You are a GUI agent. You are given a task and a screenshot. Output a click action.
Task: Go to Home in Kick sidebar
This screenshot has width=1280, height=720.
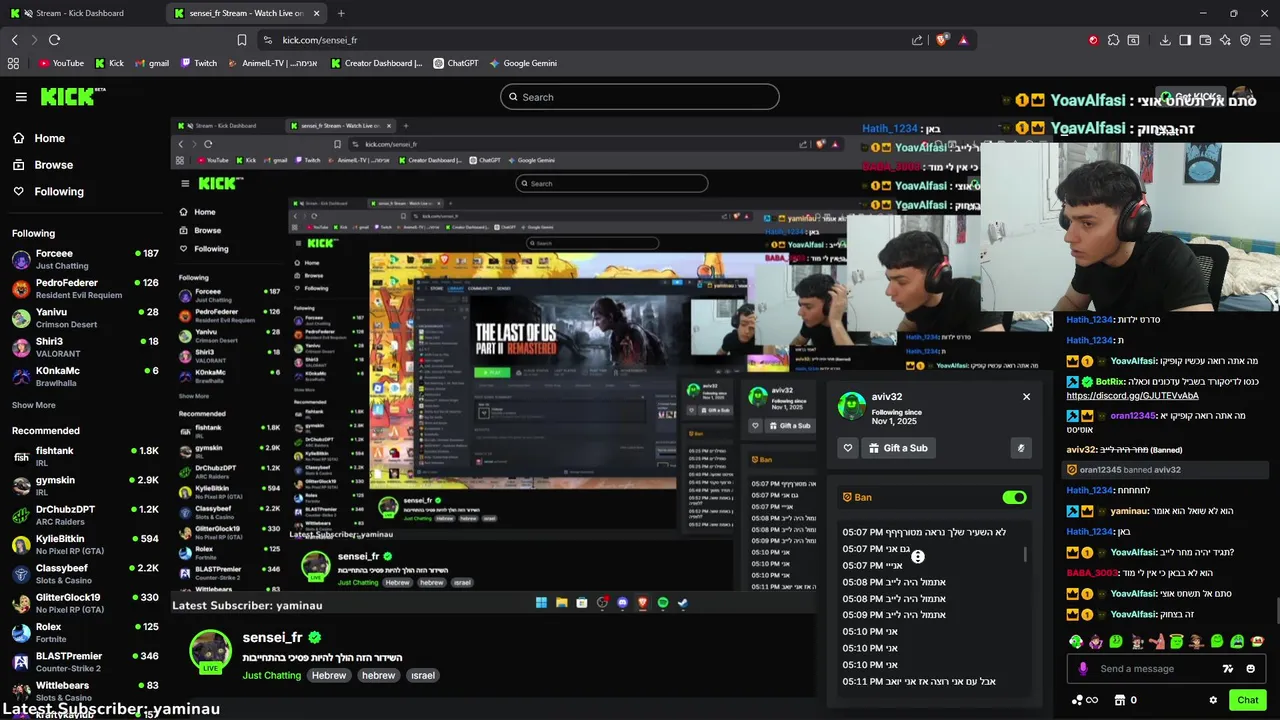39,138
